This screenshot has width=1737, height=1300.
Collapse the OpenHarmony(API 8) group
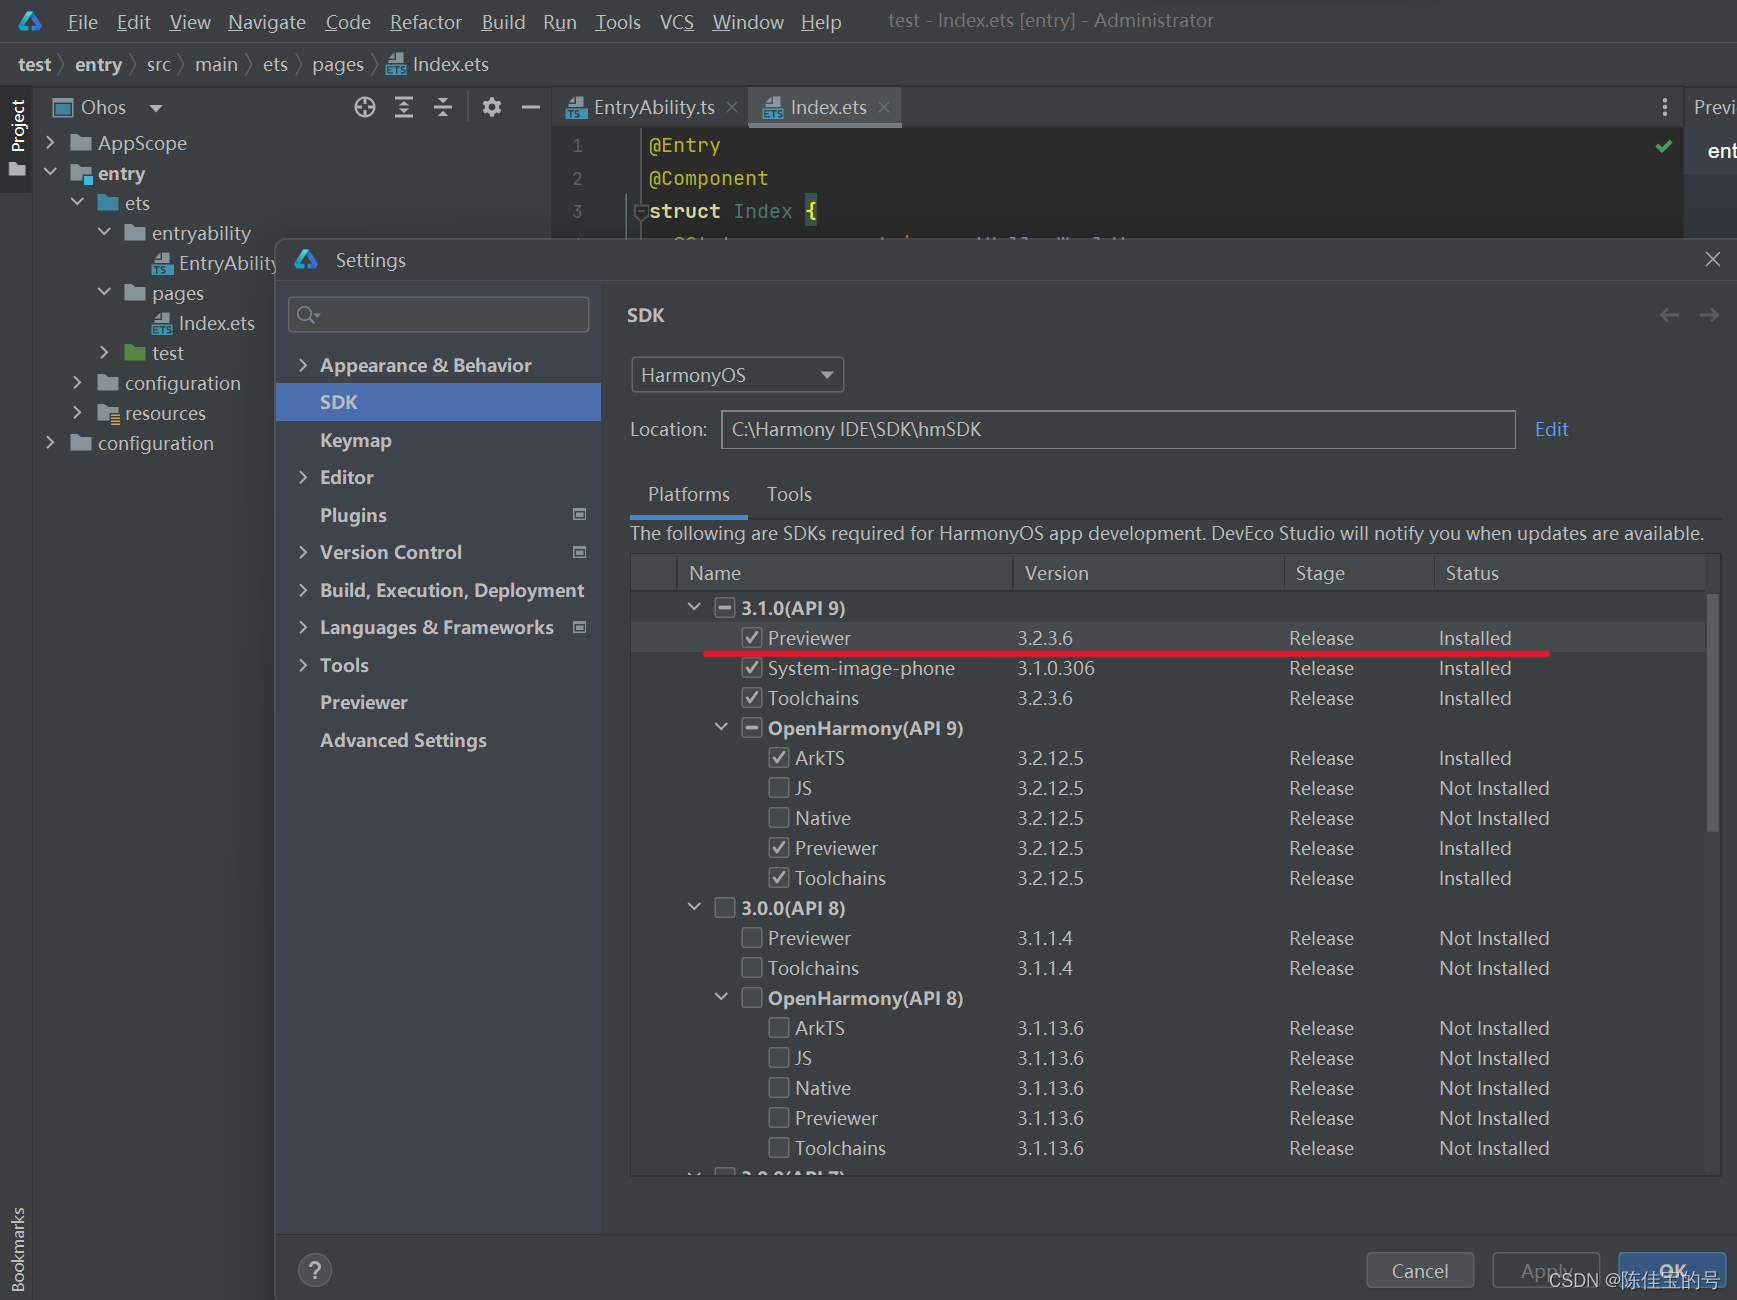pos(722,997)
